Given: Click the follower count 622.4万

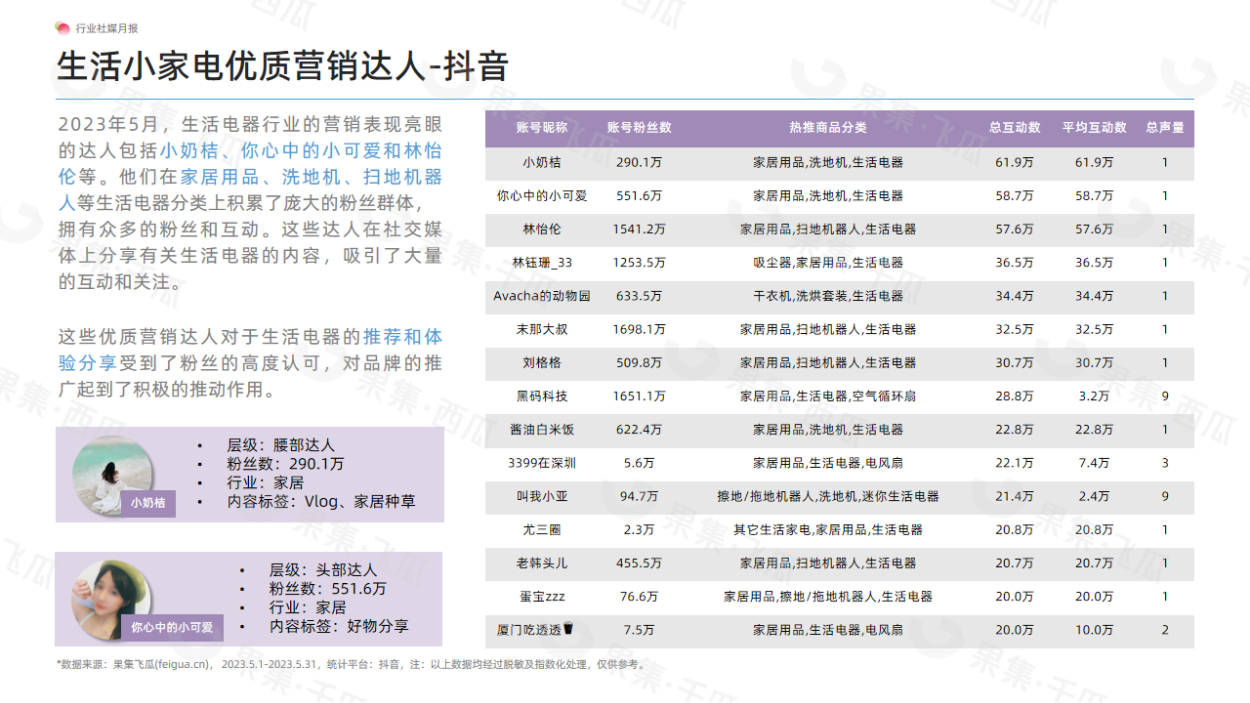Looking at the screenshot, I should (639, 430).
